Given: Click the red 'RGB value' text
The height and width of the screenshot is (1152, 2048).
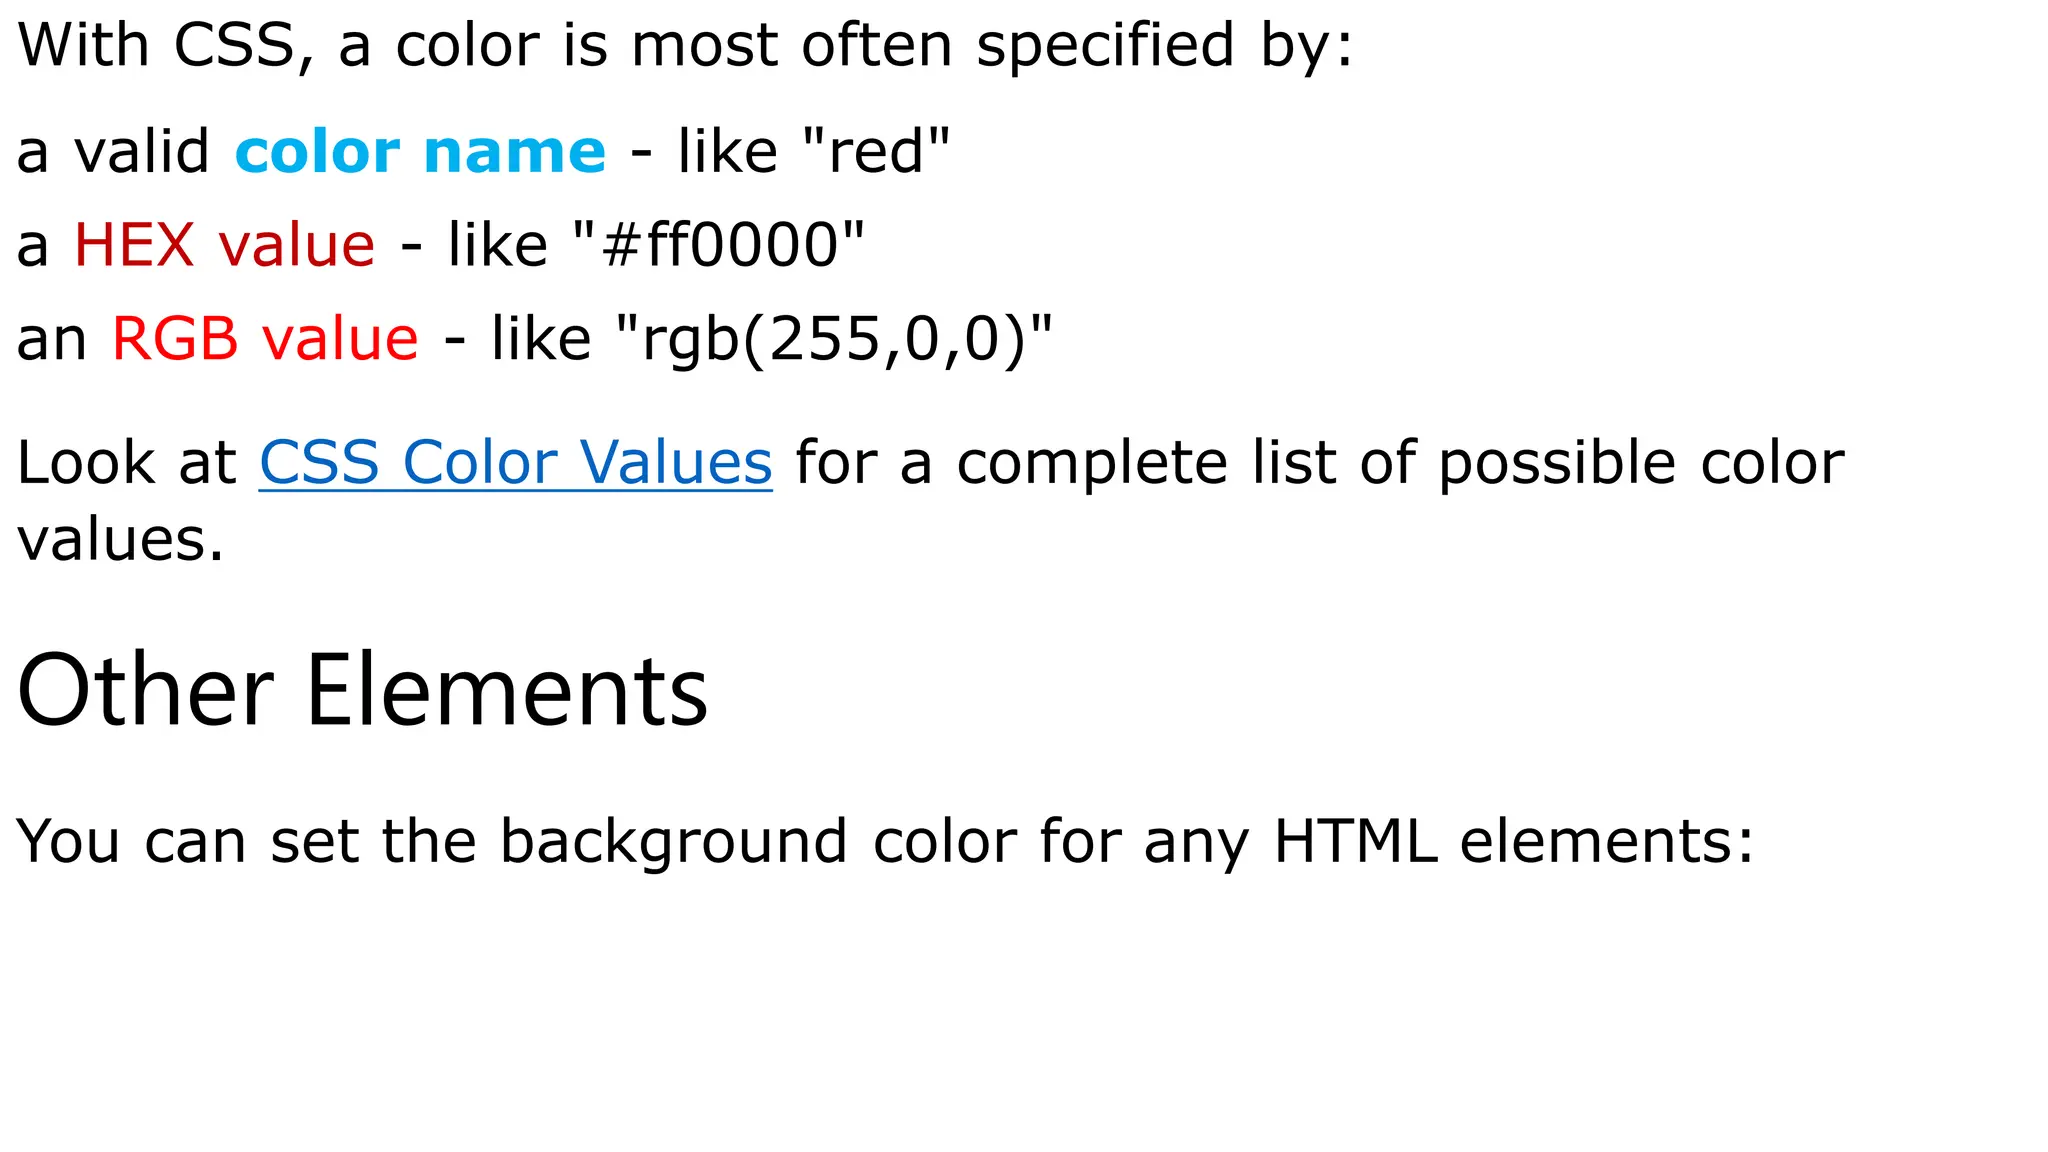Looking at the screenshot, I should click(x=265, y=339).
